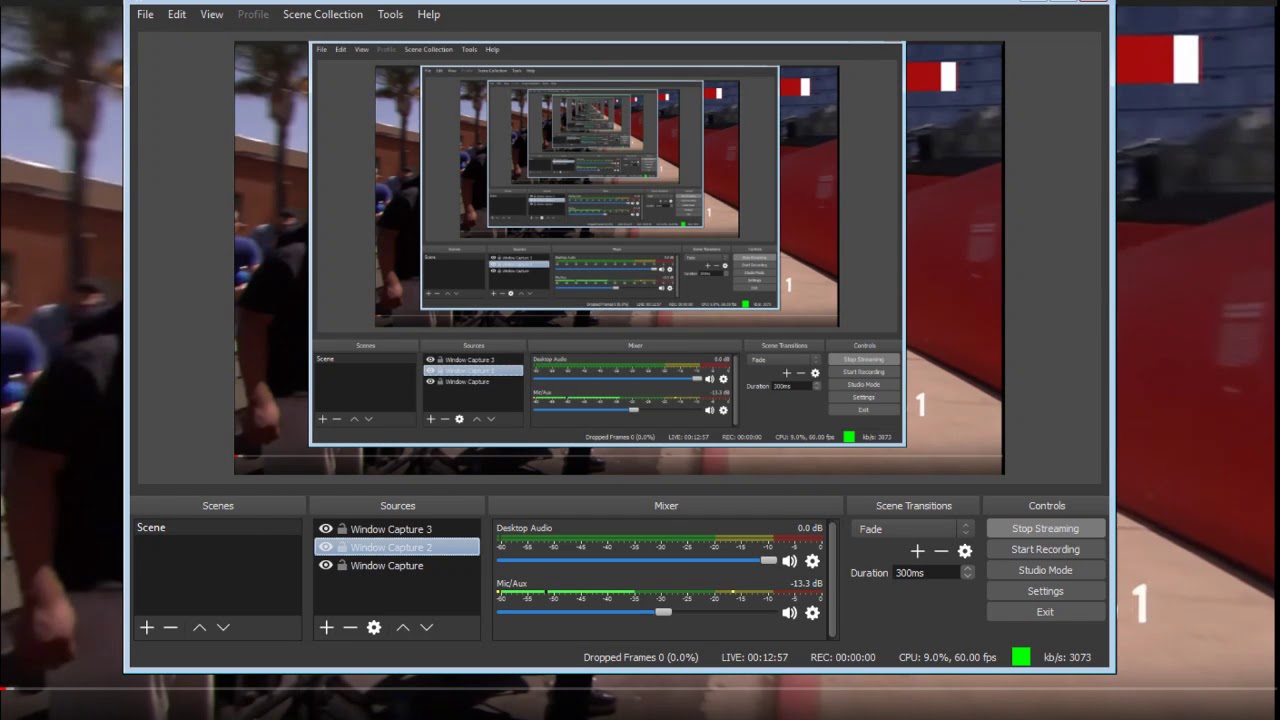Toggle Desktop Audio speaker in inner preview OBS
Image resolution: width=1280 pixels, height=720 pixels.
709,379
